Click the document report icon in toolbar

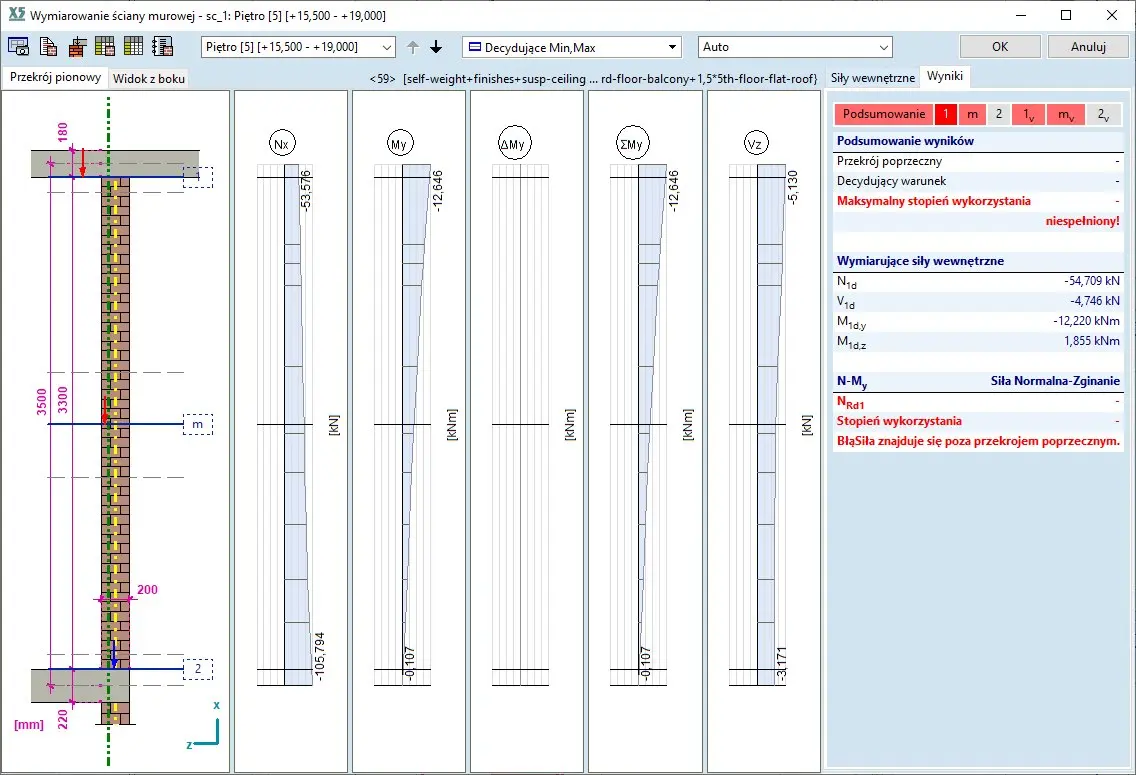(47, 47)
